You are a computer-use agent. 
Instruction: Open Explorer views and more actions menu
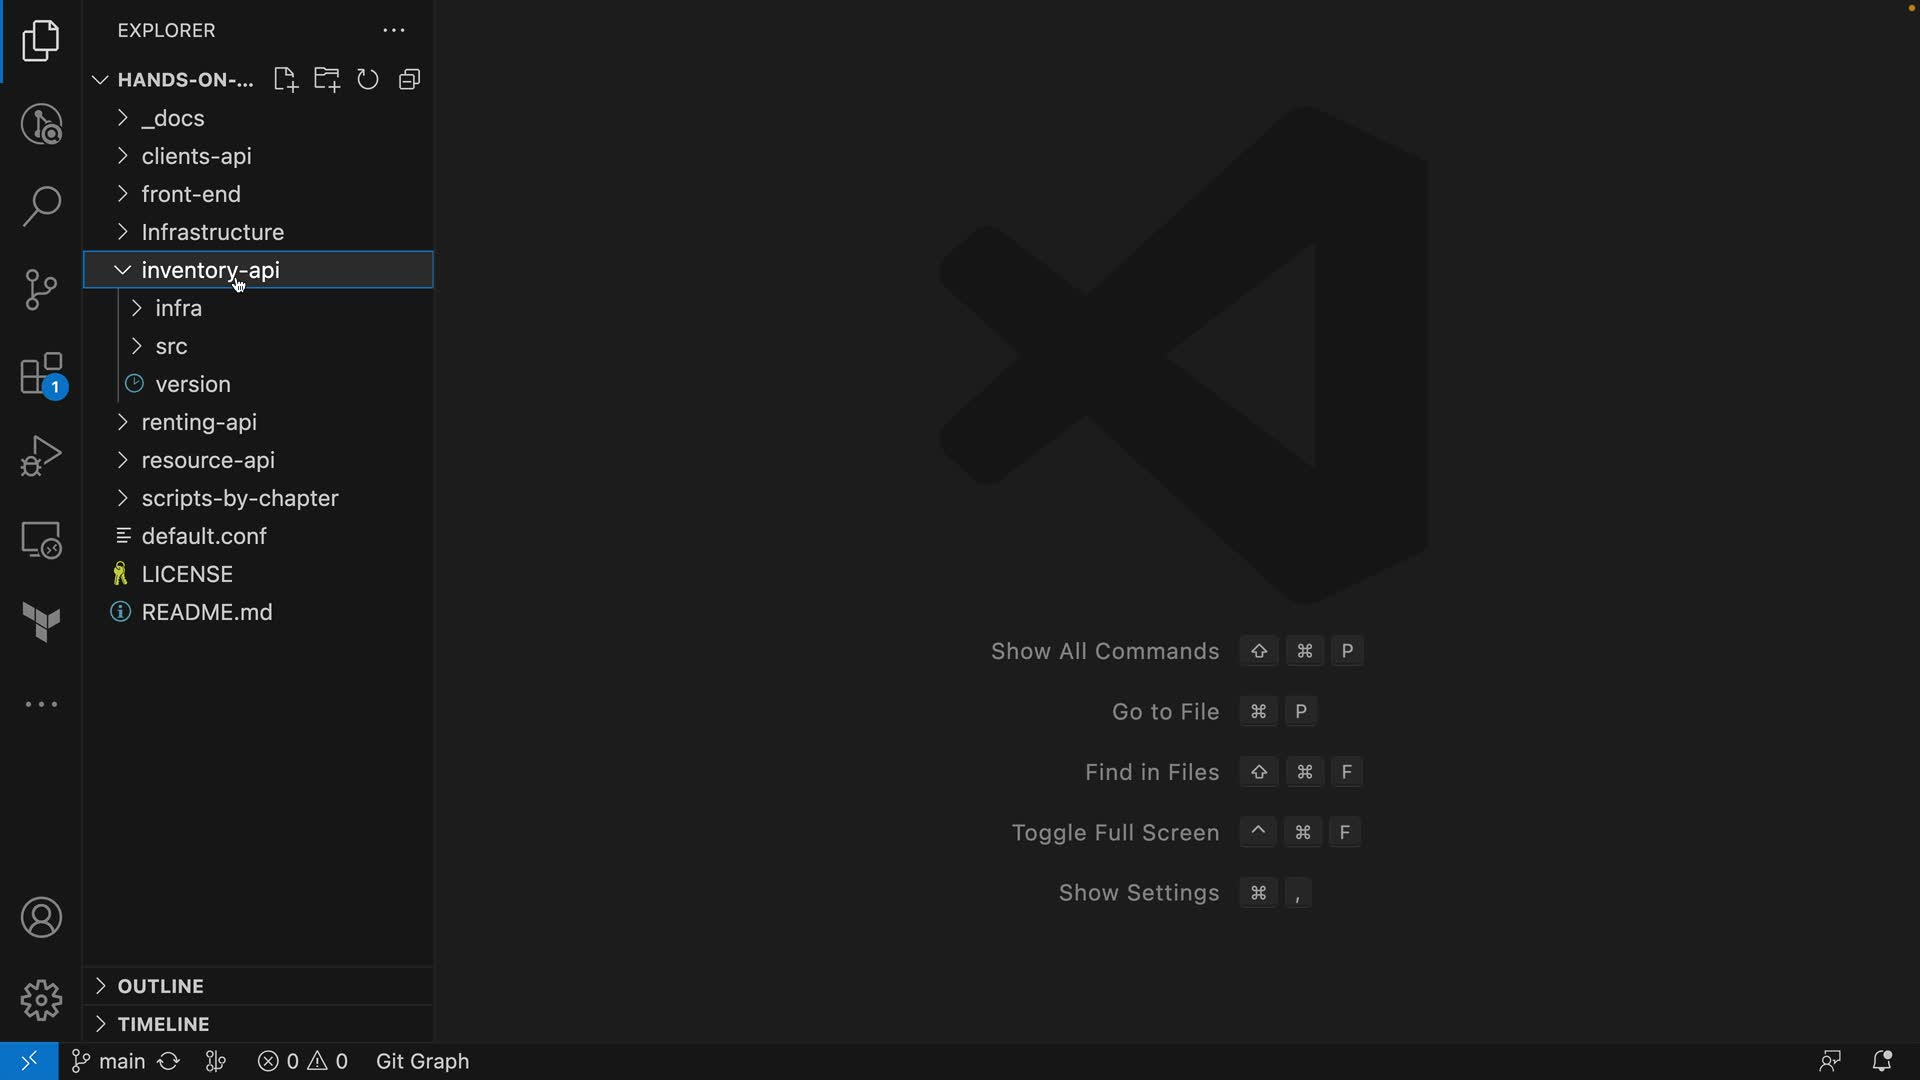point(394,31)
